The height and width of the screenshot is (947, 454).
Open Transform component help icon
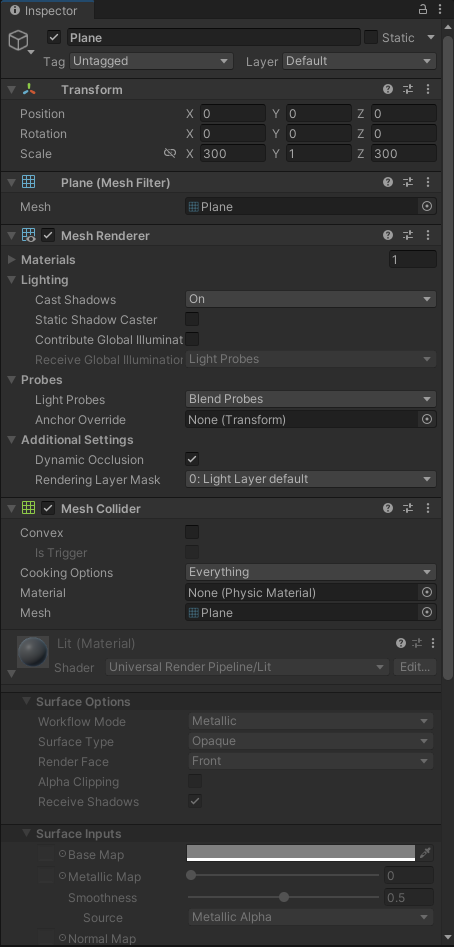pyautogui.click(x=388, y=89)
